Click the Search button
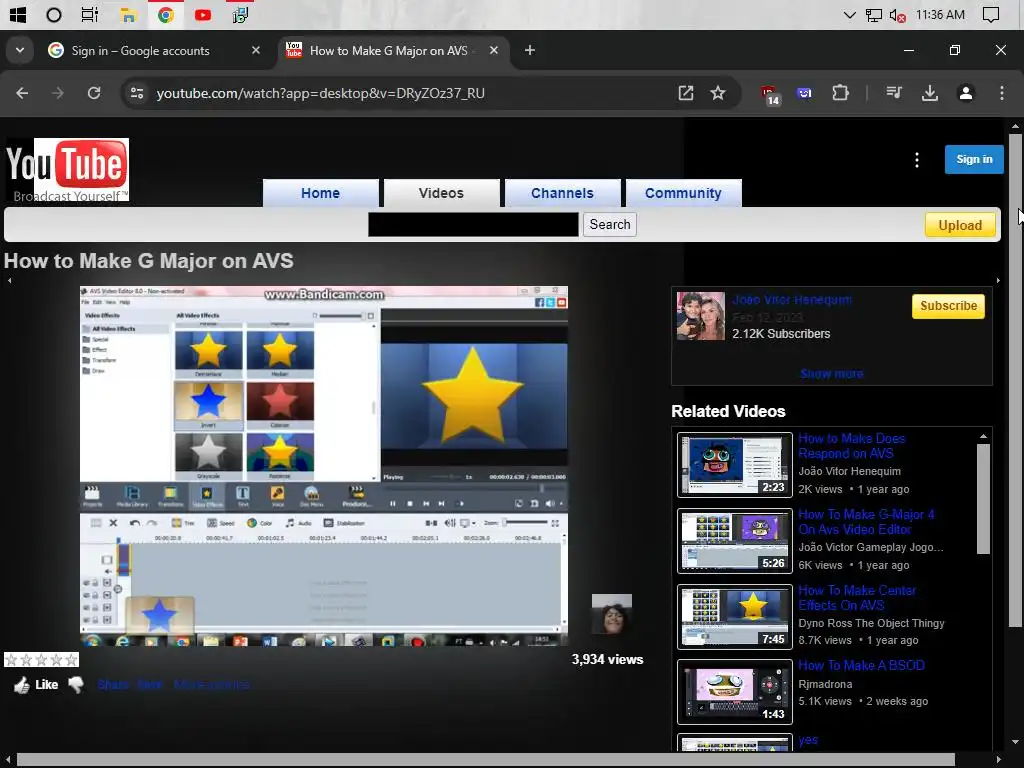Viewport: 1024px width, 768px height. 610,225
